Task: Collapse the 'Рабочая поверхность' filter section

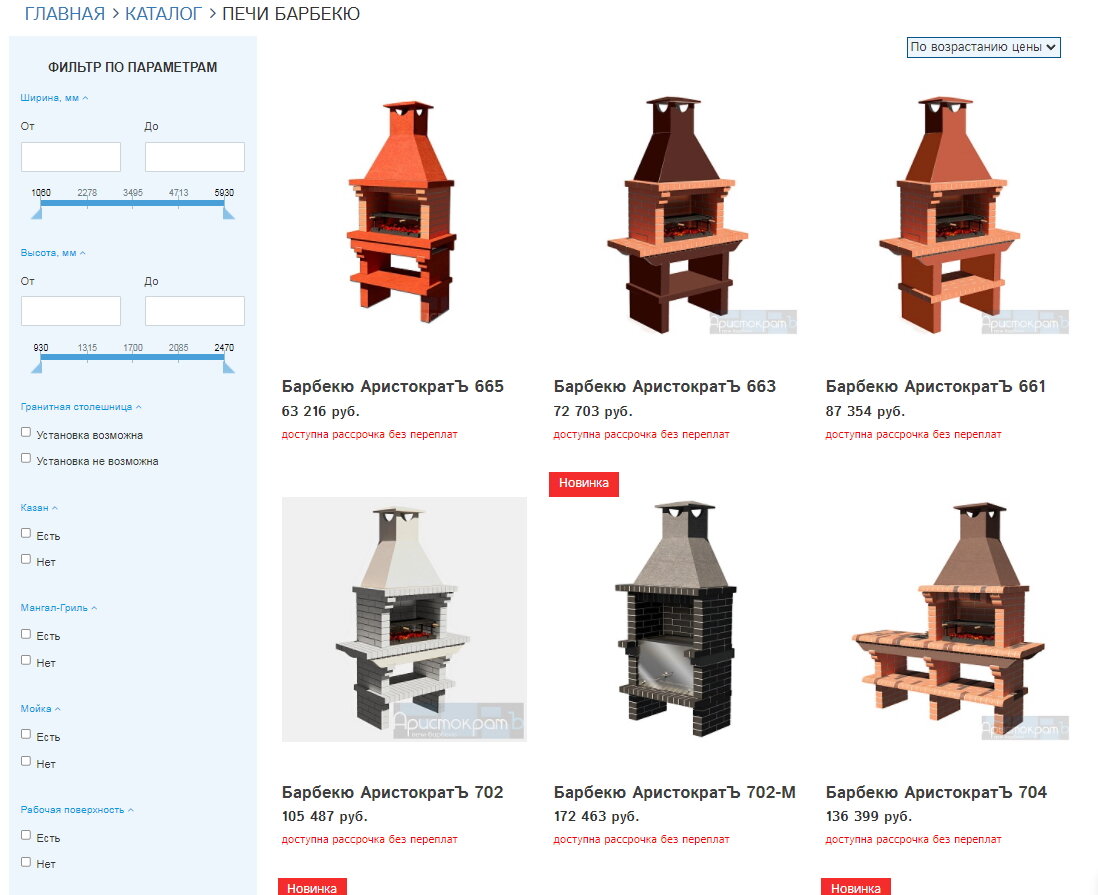Action: pyautogui.click(x=77, y=810)
